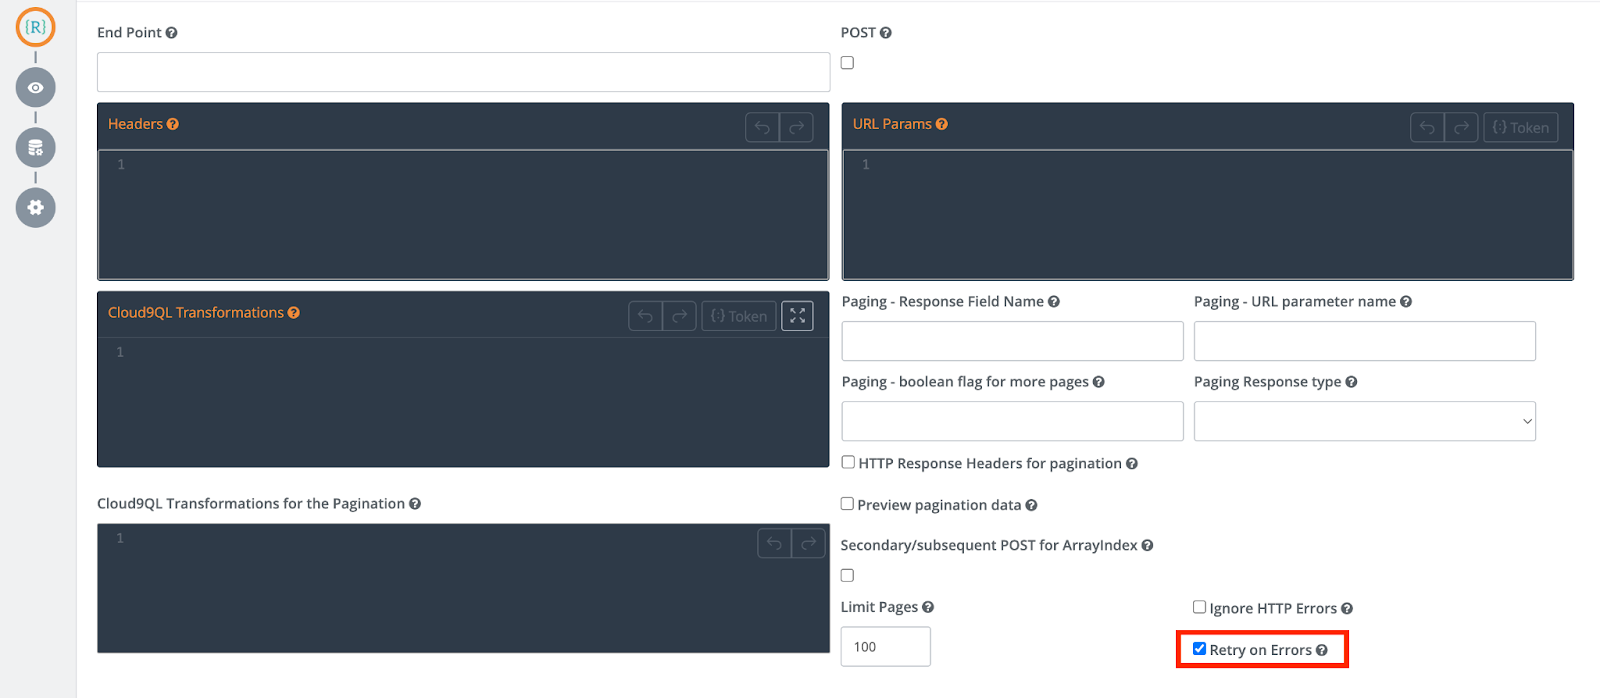Open the settings gear step in sidebar
The height and width of the screenshot is (698, 1600).
click(x=35, y=208)
